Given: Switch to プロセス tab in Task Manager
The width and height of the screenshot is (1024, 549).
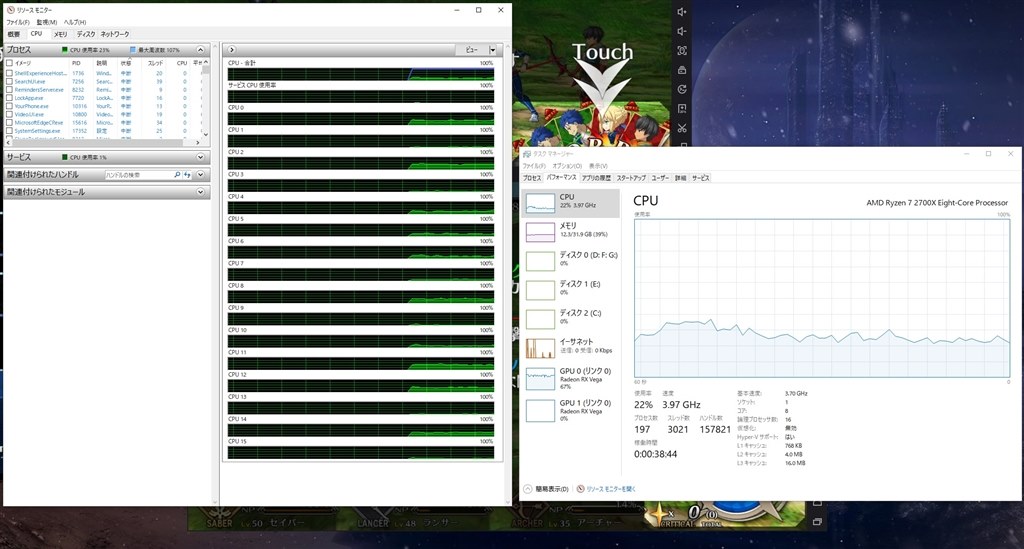Looking at the screenshot, I should (532, 178).
